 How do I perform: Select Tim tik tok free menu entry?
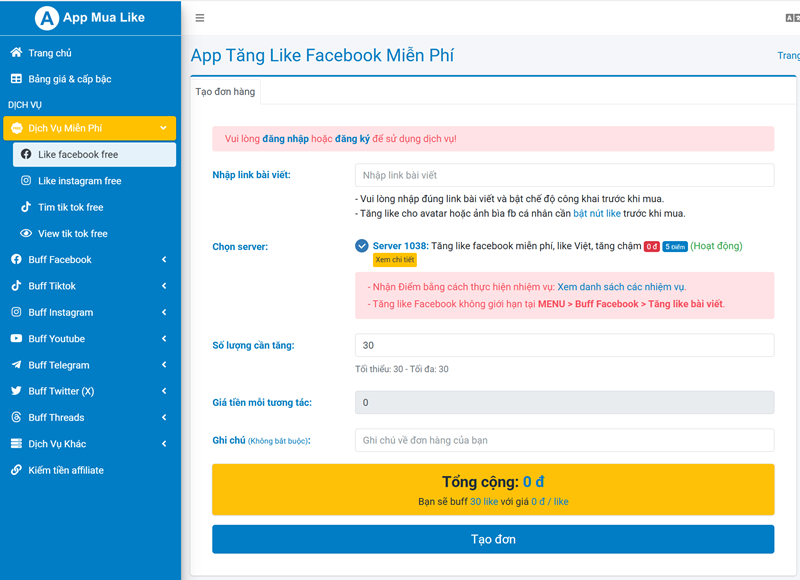click(x=94, y=207)
